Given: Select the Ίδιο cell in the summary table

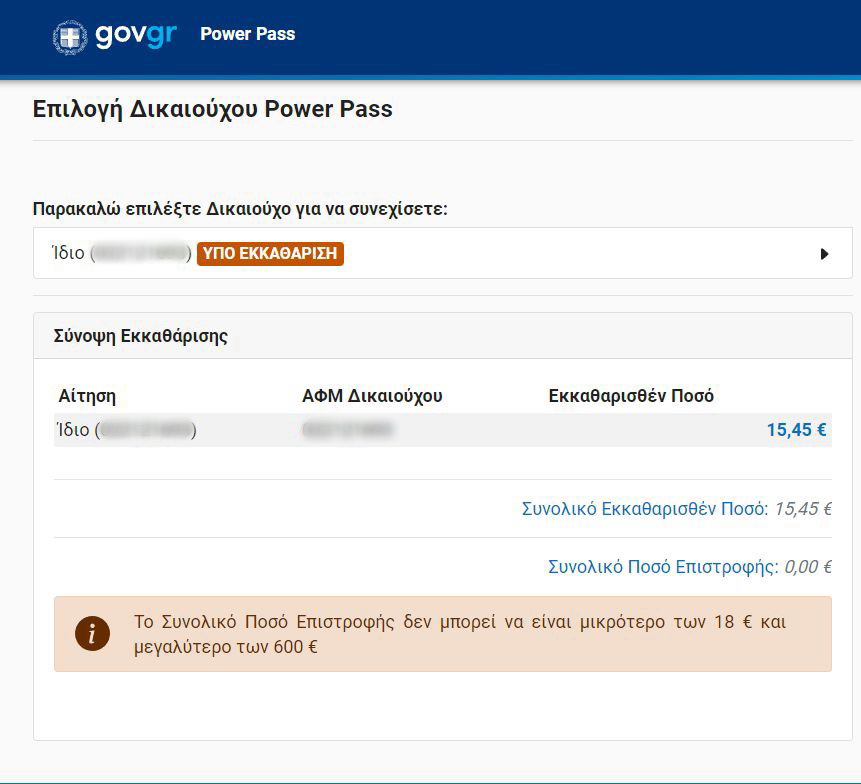Looking at the screenshot, I should (x=75, y=431).
